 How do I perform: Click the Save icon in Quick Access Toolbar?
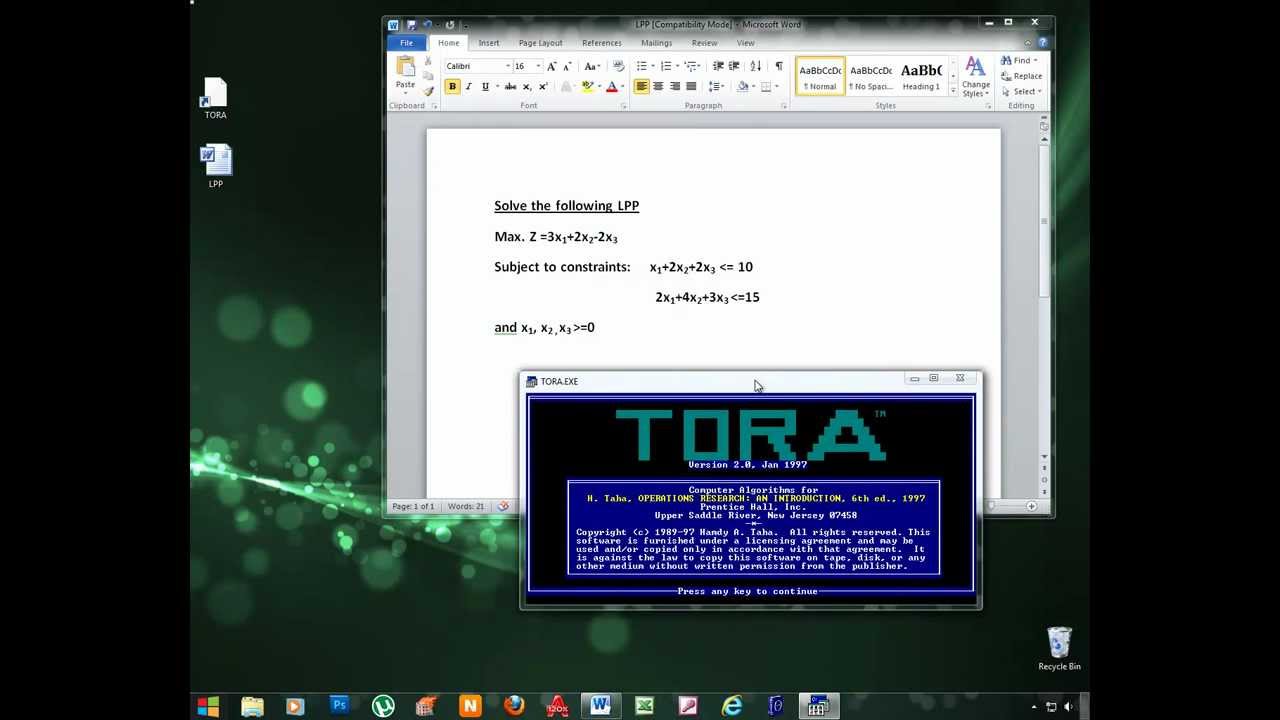coord(410,25)
